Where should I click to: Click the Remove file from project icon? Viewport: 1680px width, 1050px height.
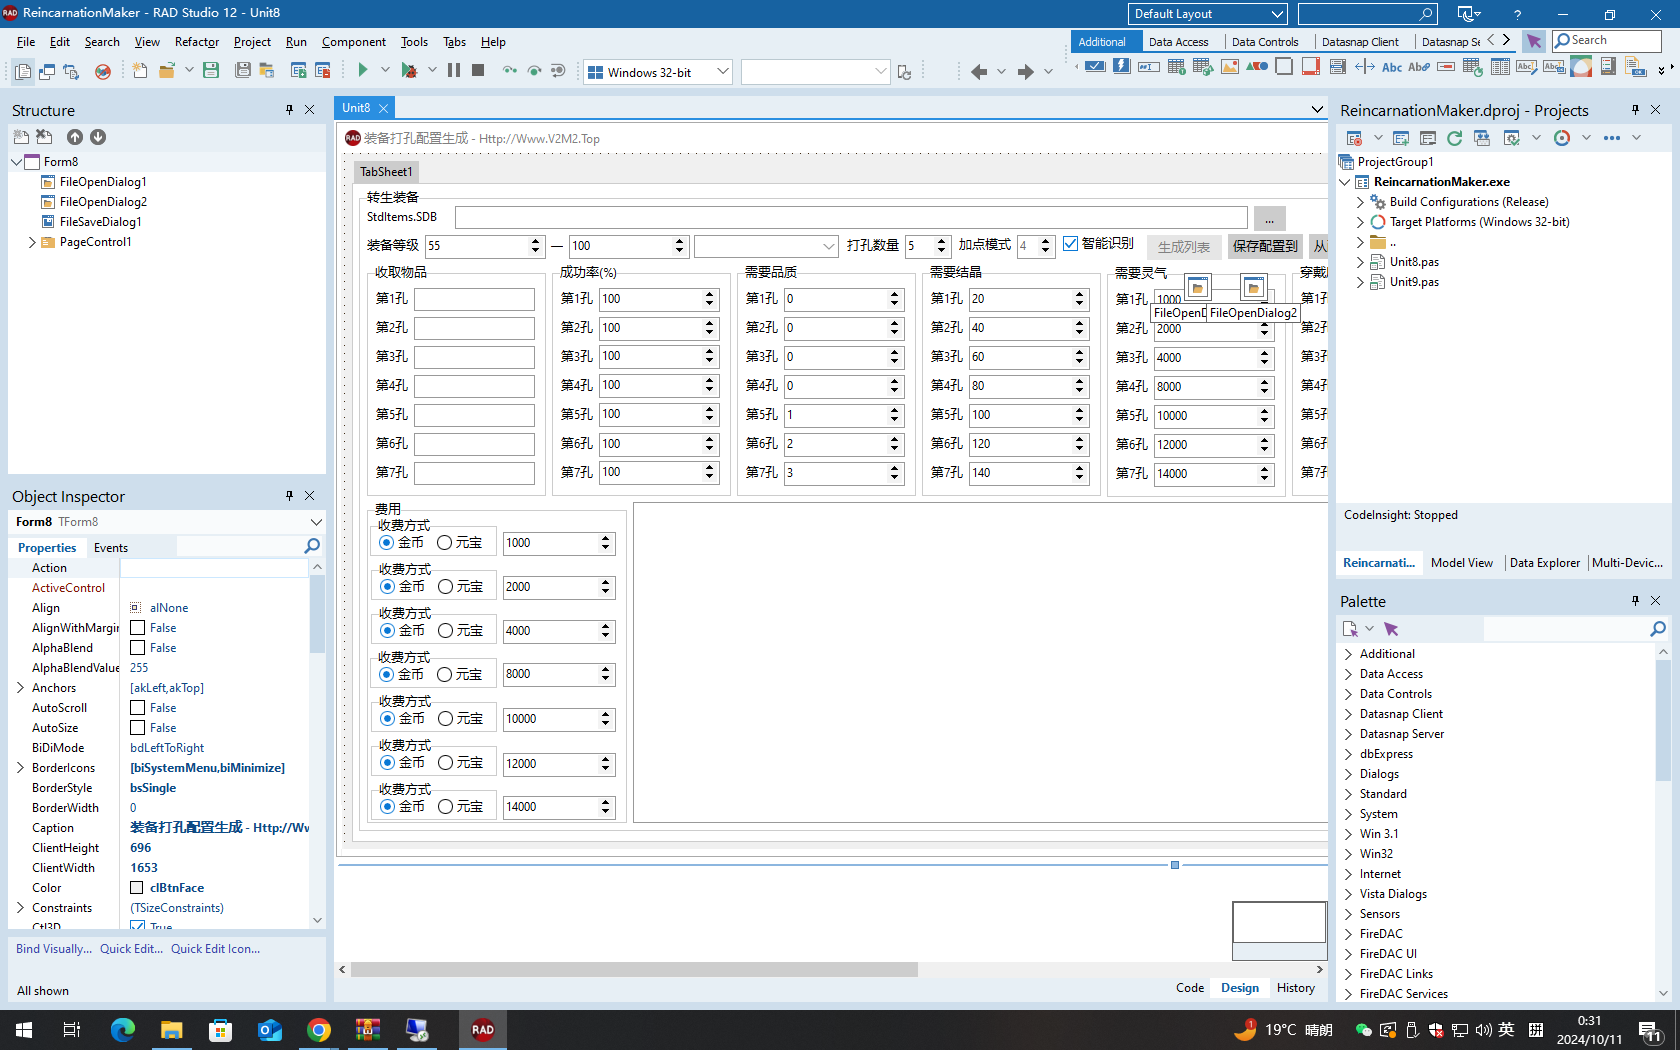point(322,70)
